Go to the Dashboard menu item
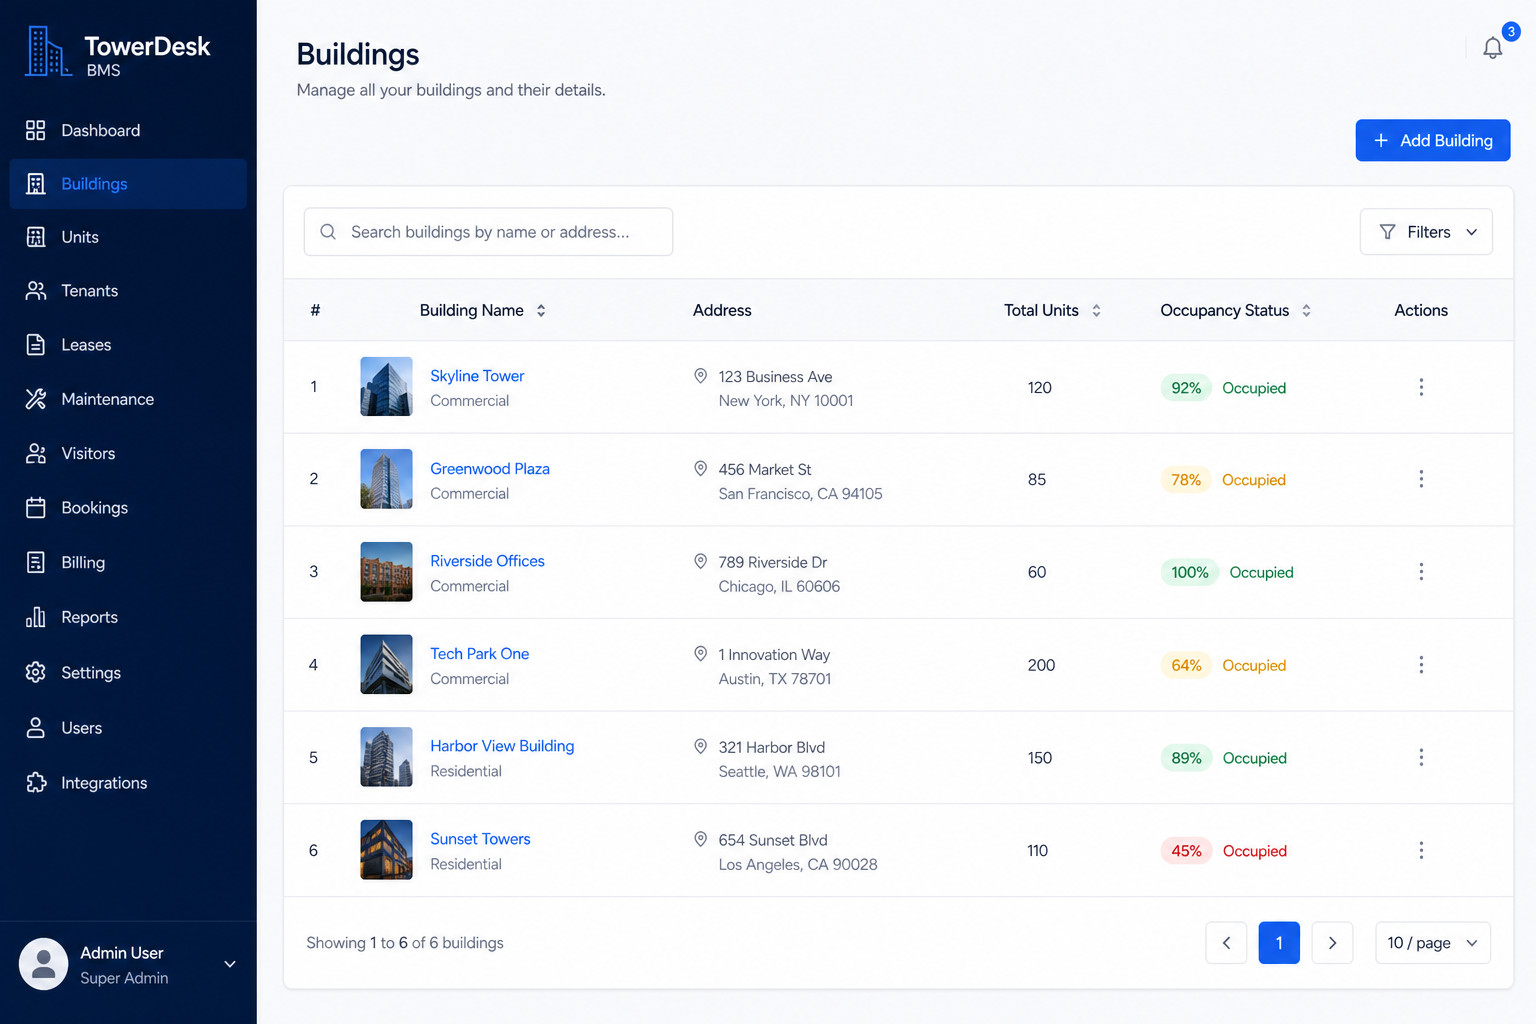 coord(128,130)
